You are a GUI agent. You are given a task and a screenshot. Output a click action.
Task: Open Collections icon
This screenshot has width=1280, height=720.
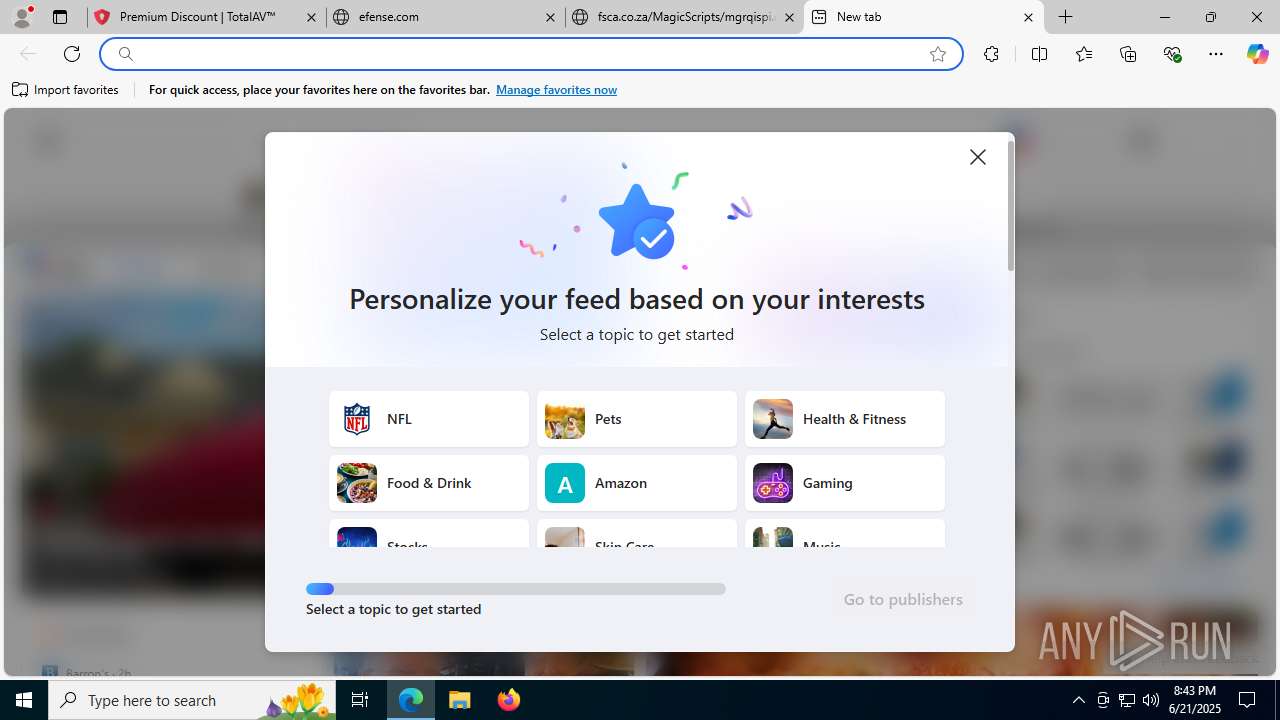click(x=1128, y=54)
